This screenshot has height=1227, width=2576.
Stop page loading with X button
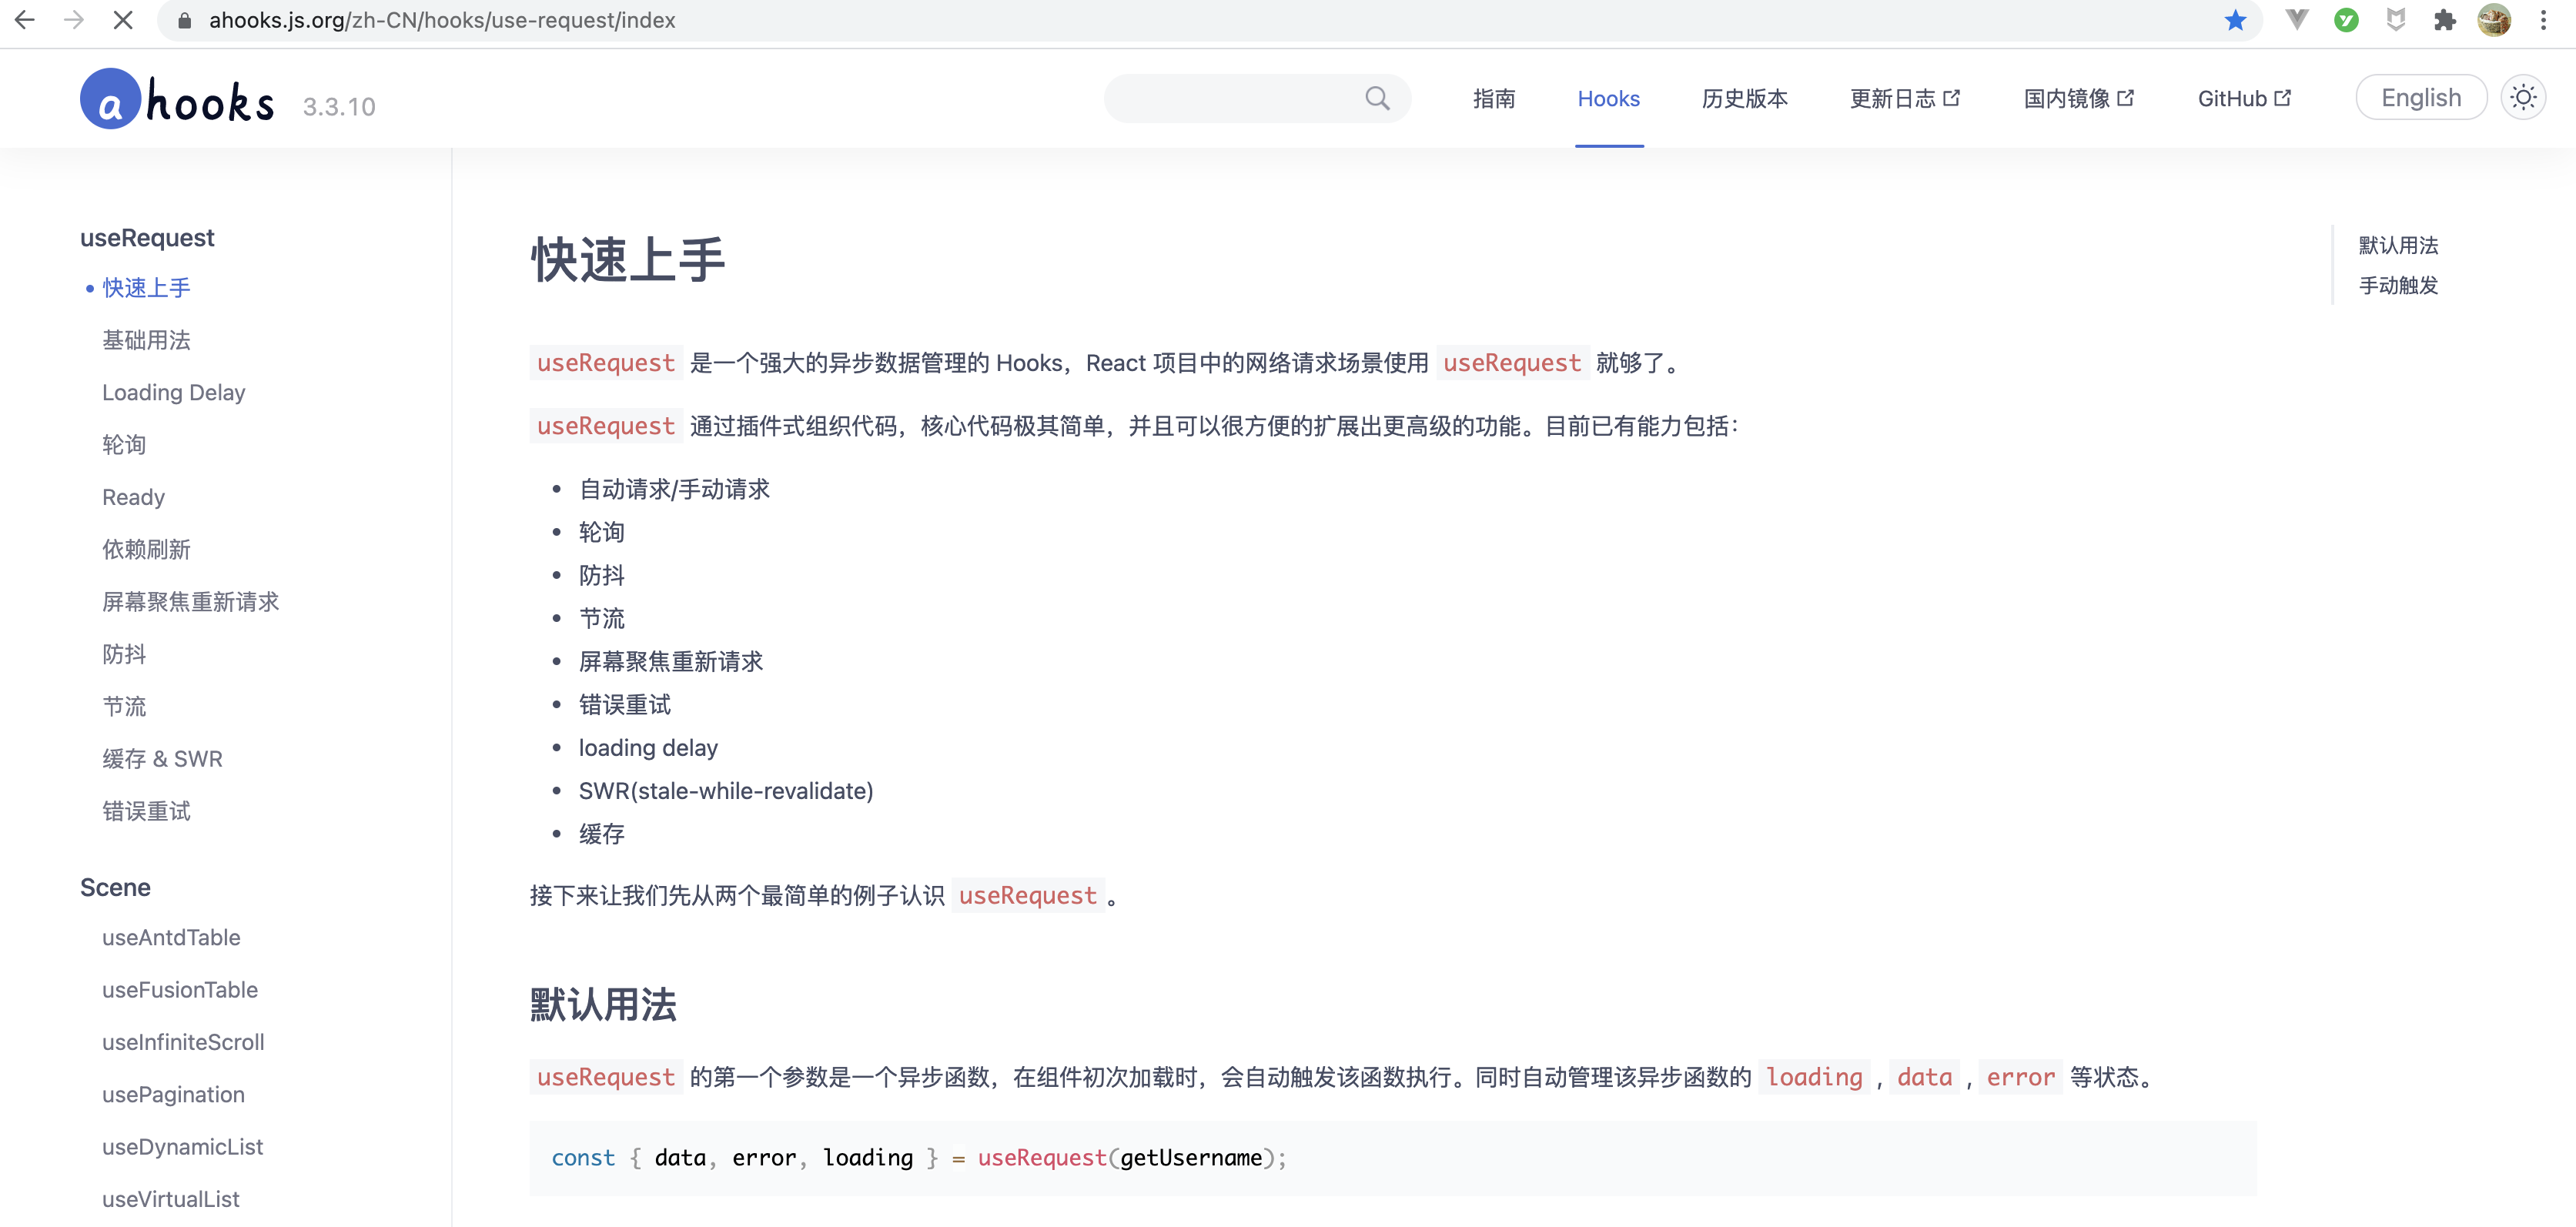(123, 20)
